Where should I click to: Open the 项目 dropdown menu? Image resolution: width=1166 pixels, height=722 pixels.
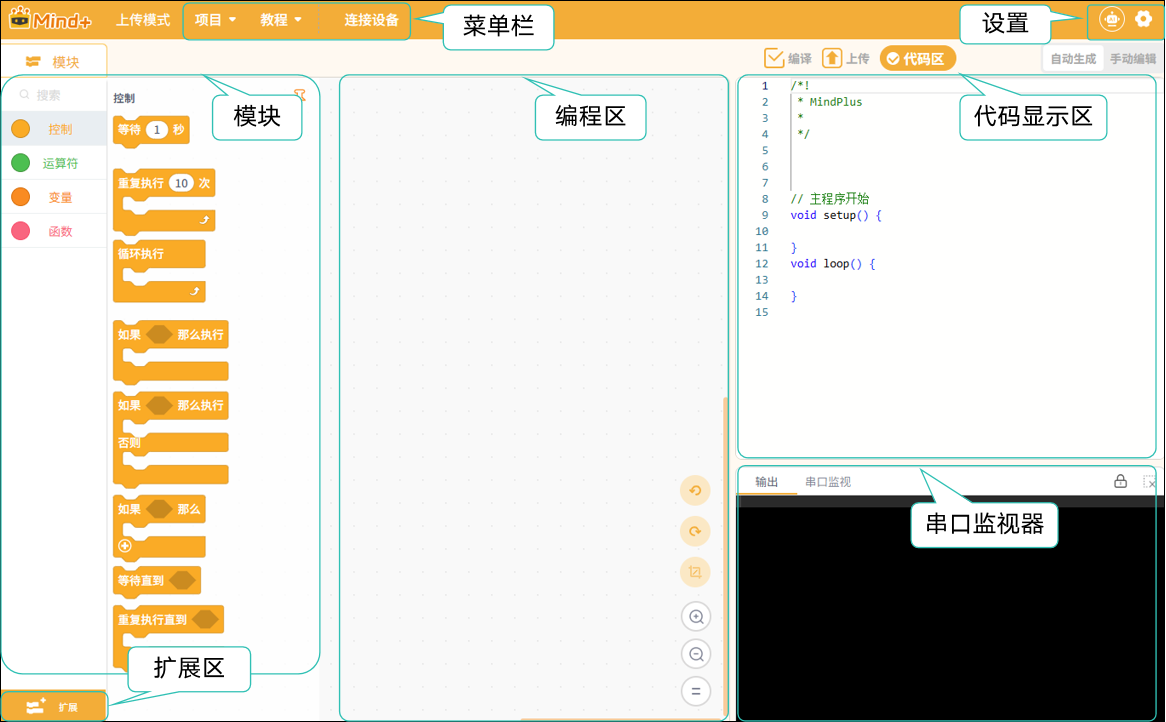tap(215, 20)
